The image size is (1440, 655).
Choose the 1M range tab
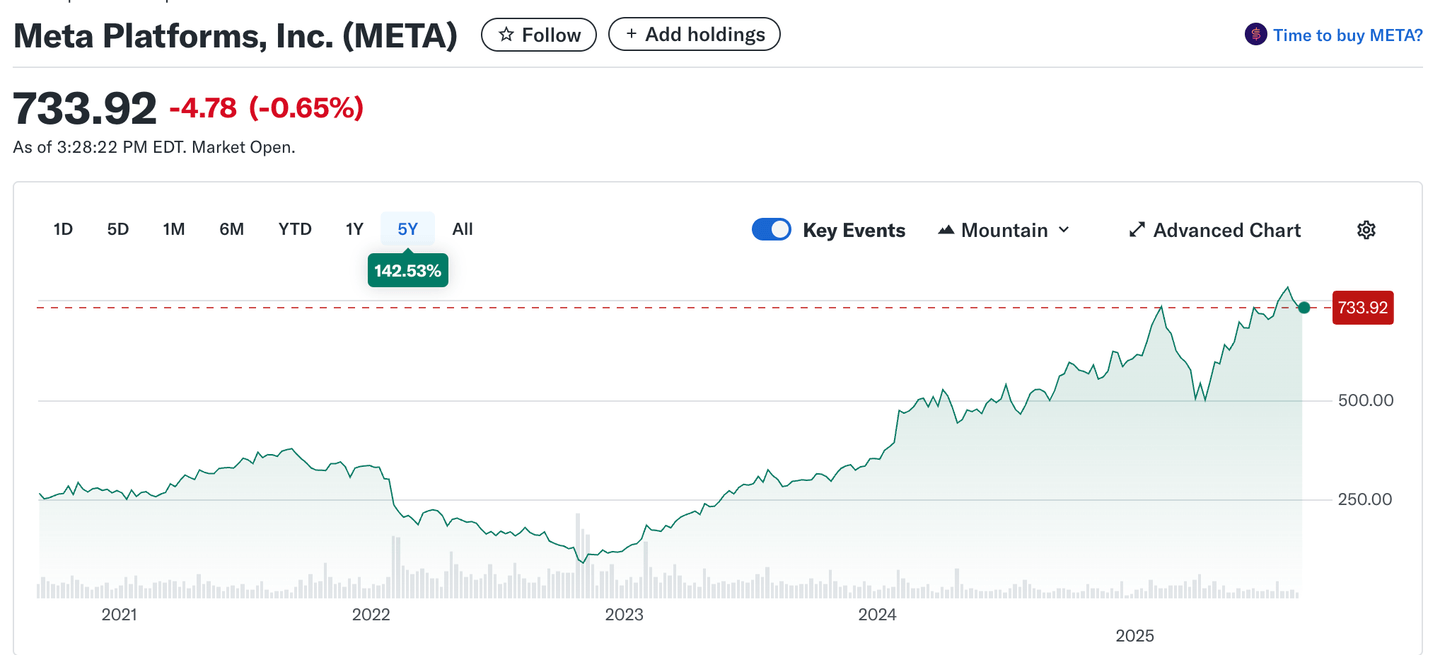tap(174, 229)
